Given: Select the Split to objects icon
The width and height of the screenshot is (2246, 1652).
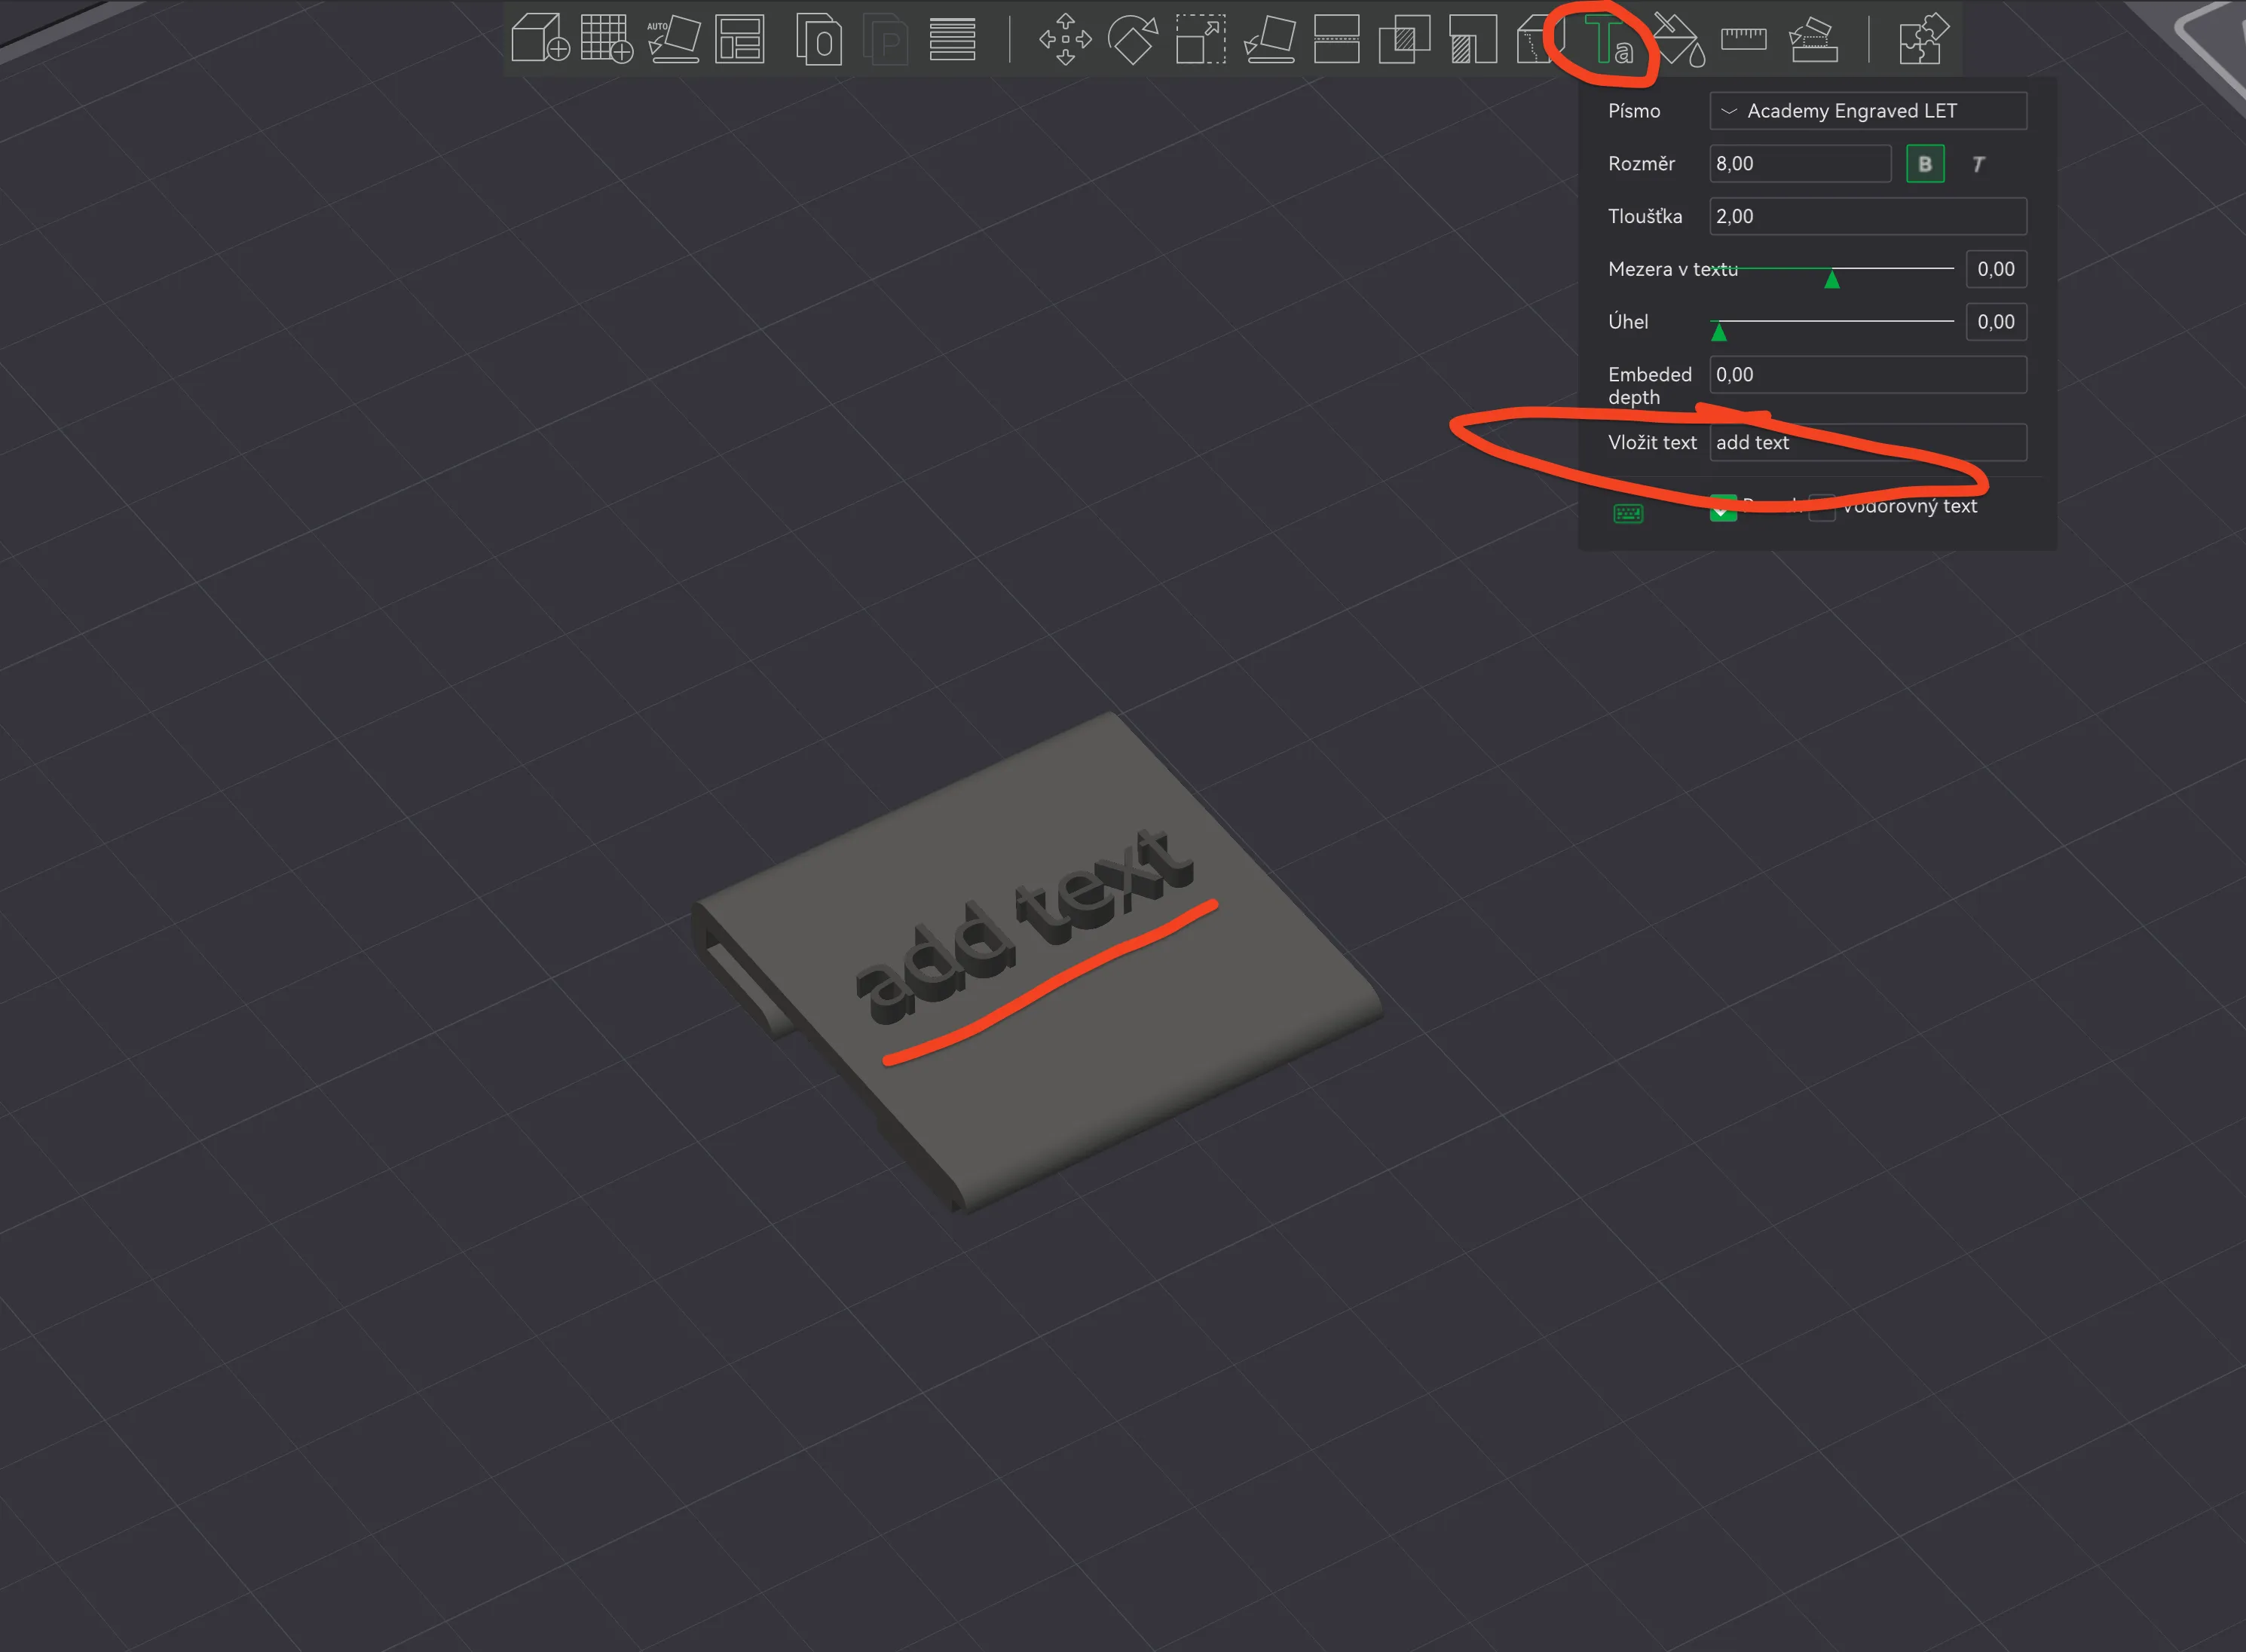Looking at the screenshot, I should point(819,39).
